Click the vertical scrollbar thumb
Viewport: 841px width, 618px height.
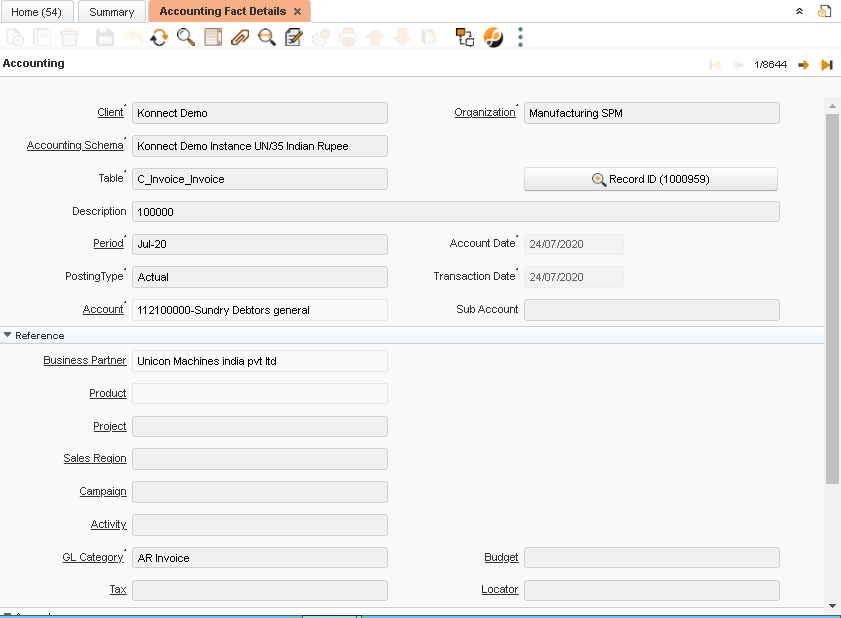[x=832, y=298]
